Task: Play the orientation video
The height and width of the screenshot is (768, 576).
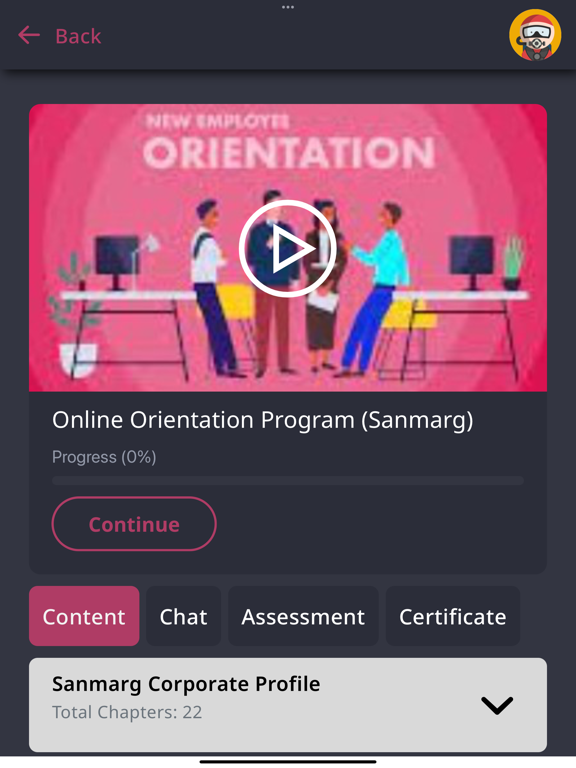Action: (x=288, y=248)
